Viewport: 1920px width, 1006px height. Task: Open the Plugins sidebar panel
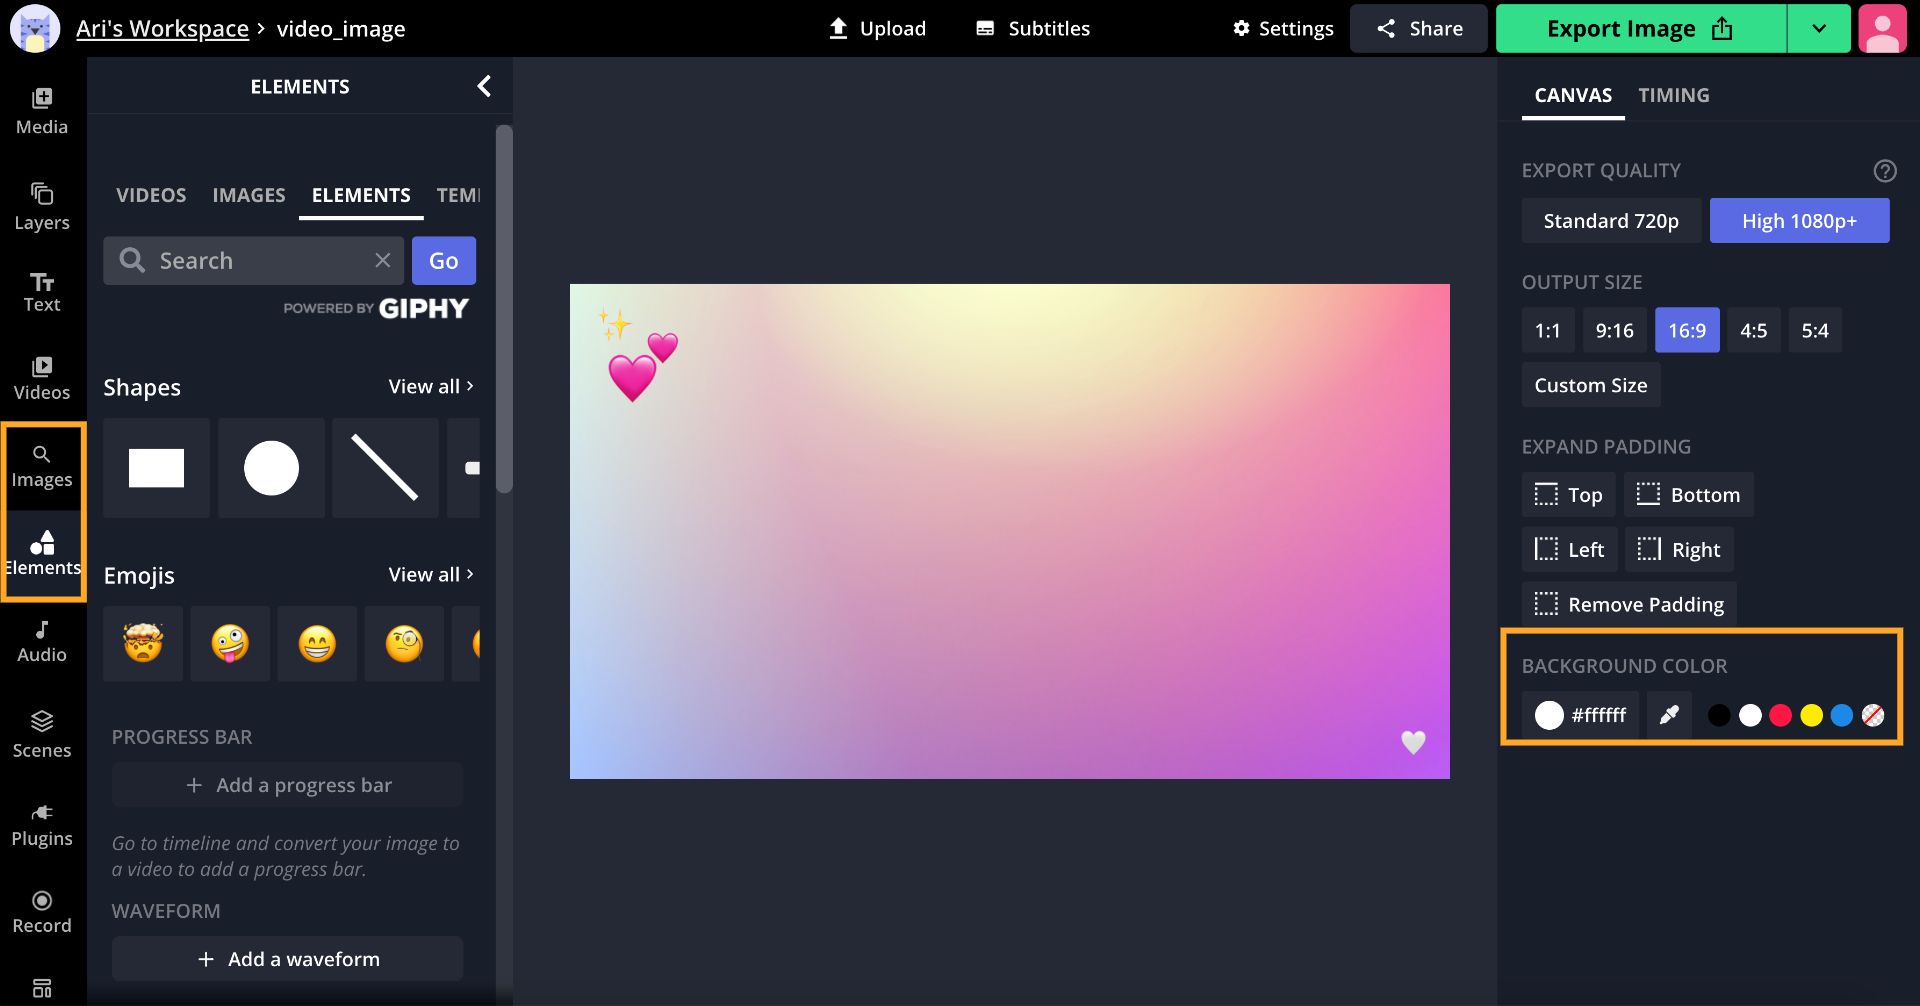[42, 824]
